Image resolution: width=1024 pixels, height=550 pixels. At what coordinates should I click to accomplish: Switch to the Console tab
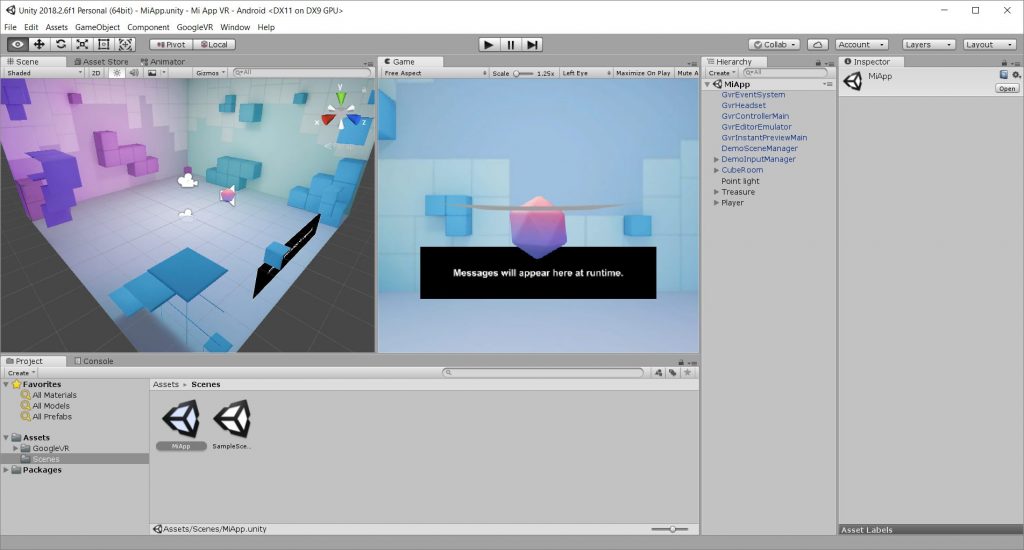97,361
